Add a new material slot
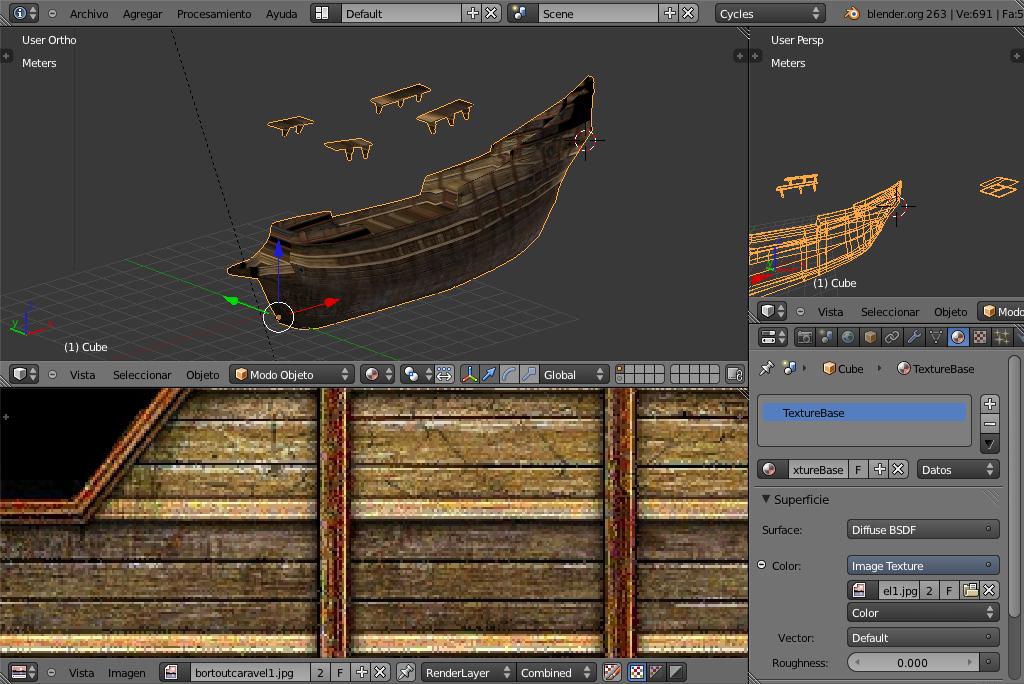The width and height of the screenshot is (1024, 684). [989, 403]
